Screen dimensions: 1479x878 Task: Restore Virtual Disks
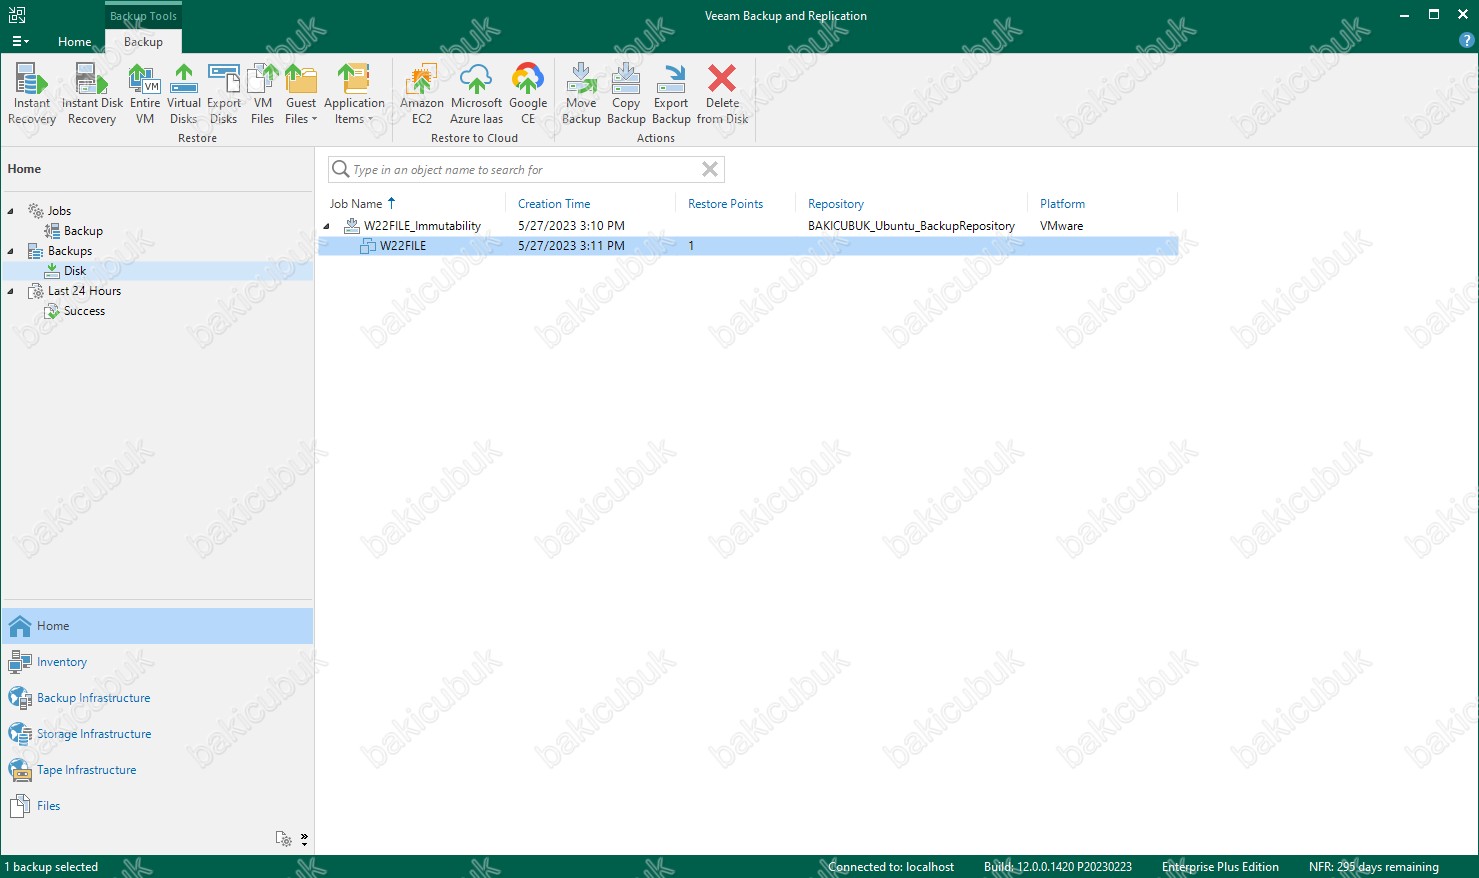click(x=184, y=94)
